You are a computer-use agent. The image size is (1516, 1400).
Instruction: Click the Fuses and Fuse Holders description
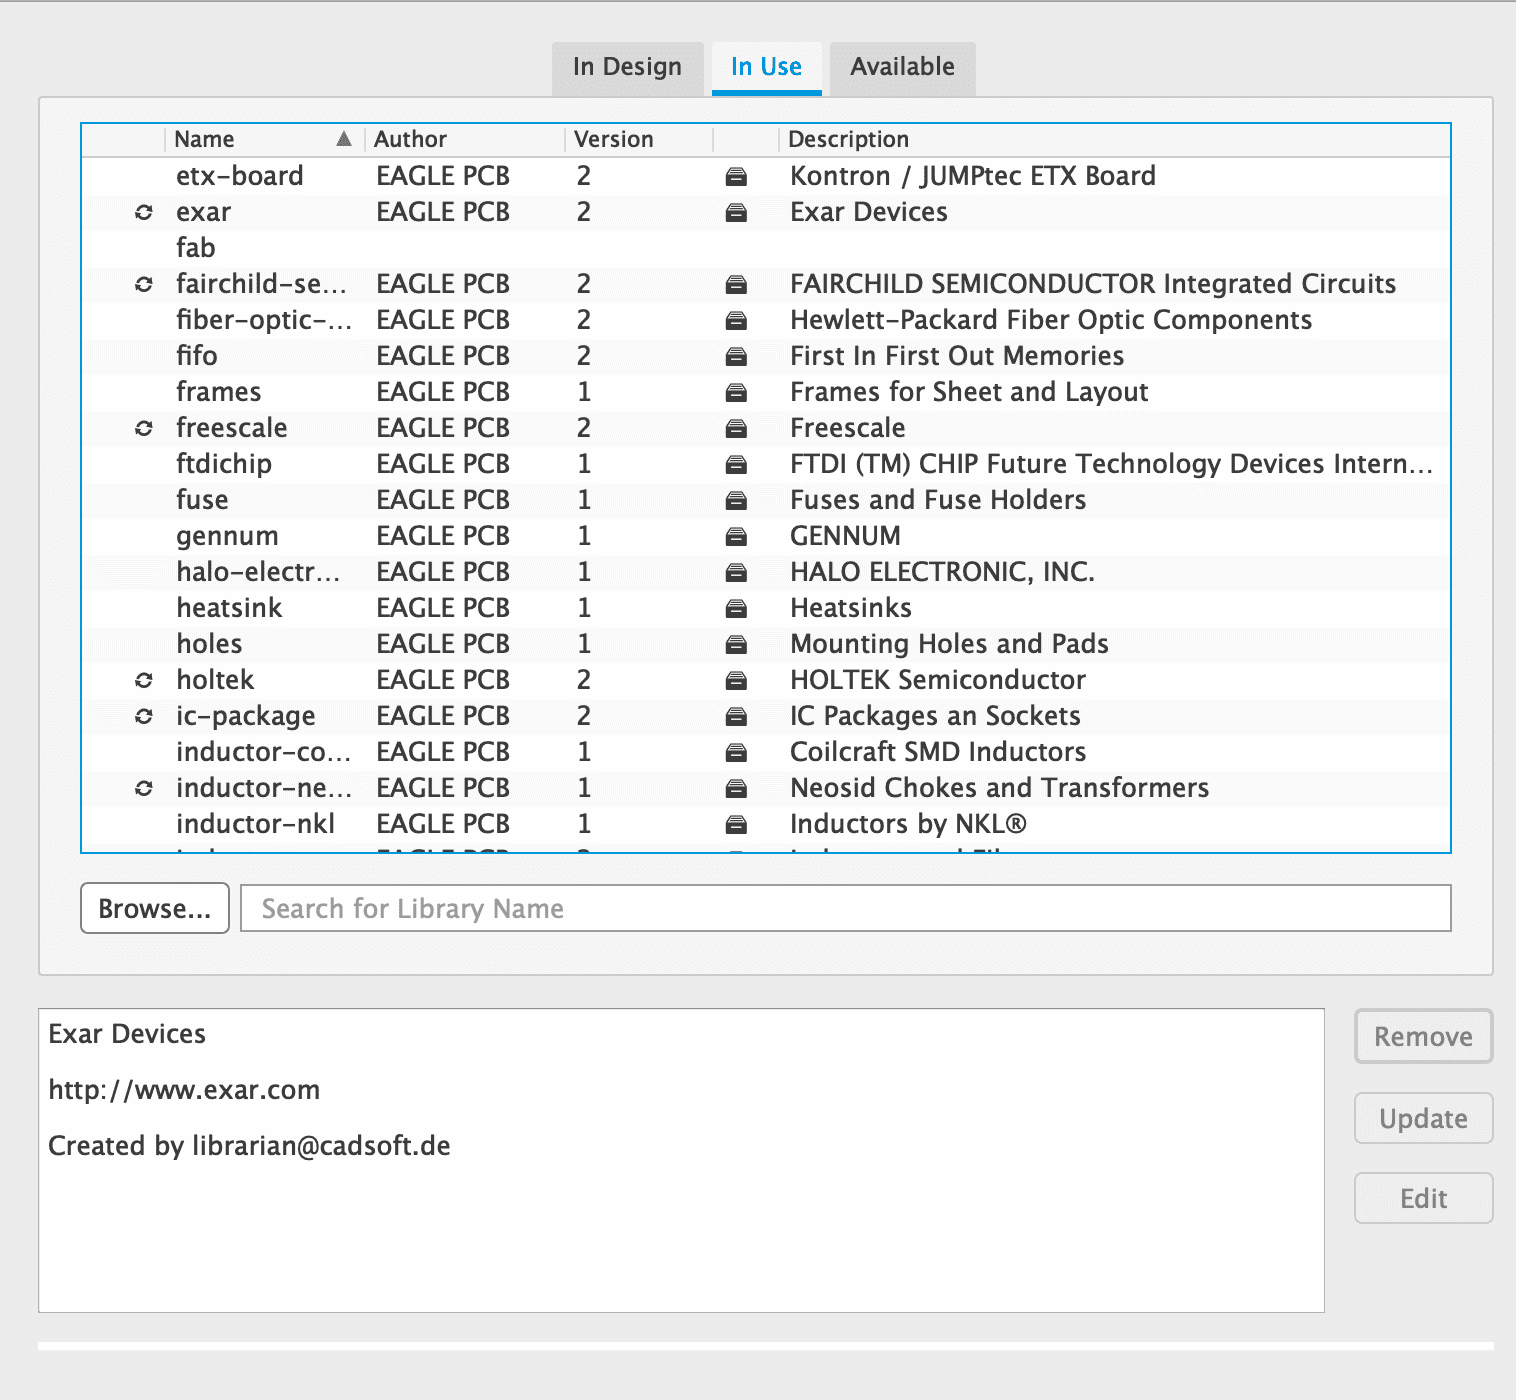click(x=938, y=500)
